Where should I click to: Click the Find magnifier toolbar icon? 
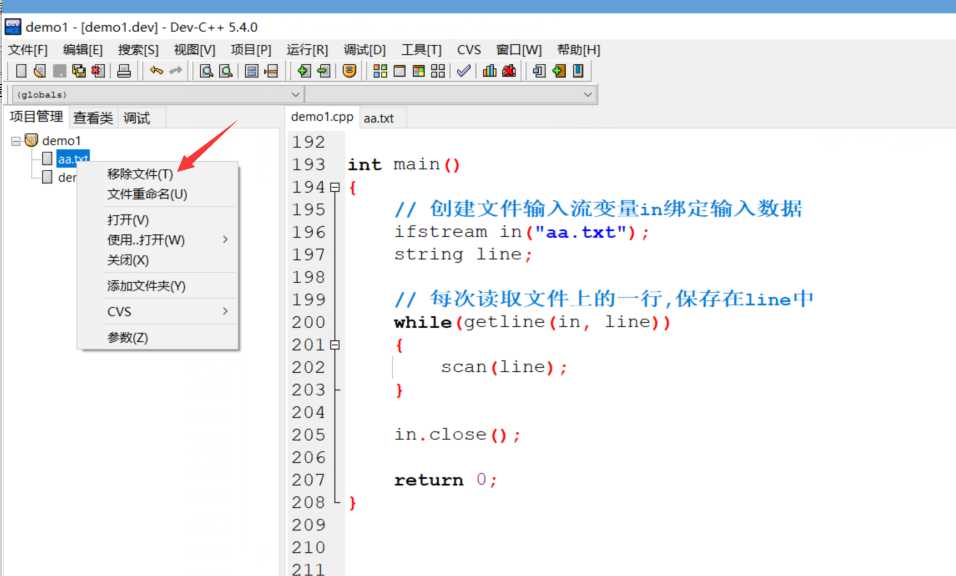[x=207, y=71]
